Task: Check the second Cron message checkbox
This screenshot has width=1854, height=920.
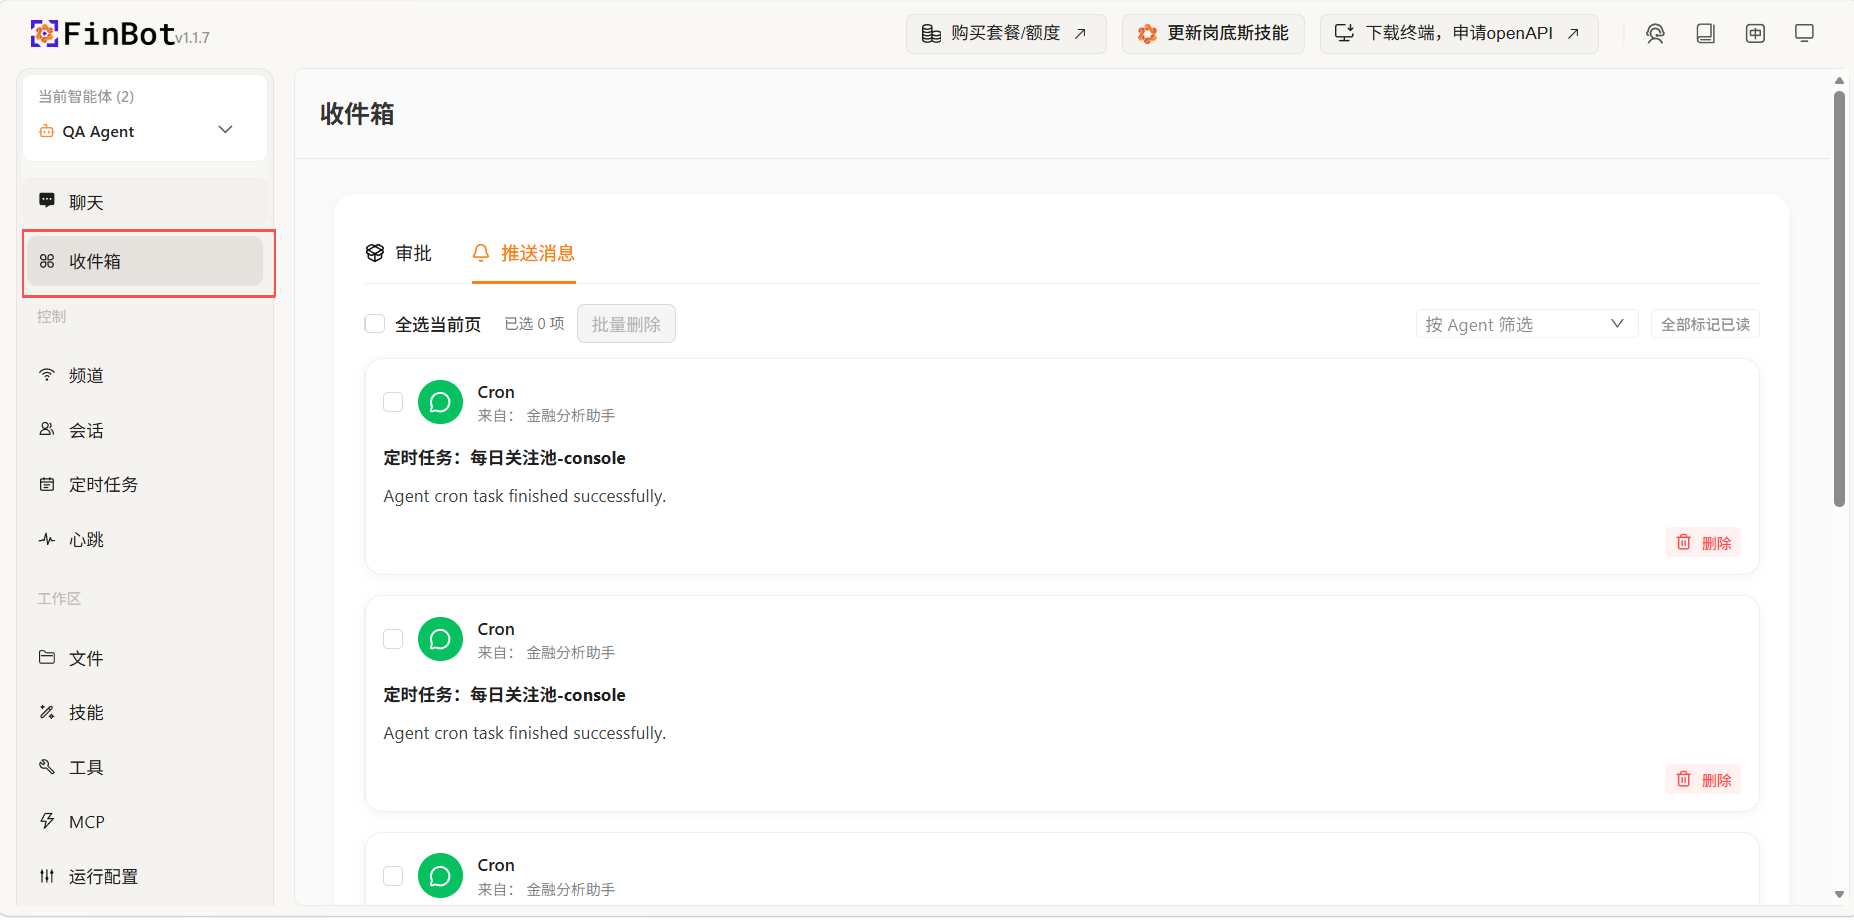Action: tap(393, 639)
